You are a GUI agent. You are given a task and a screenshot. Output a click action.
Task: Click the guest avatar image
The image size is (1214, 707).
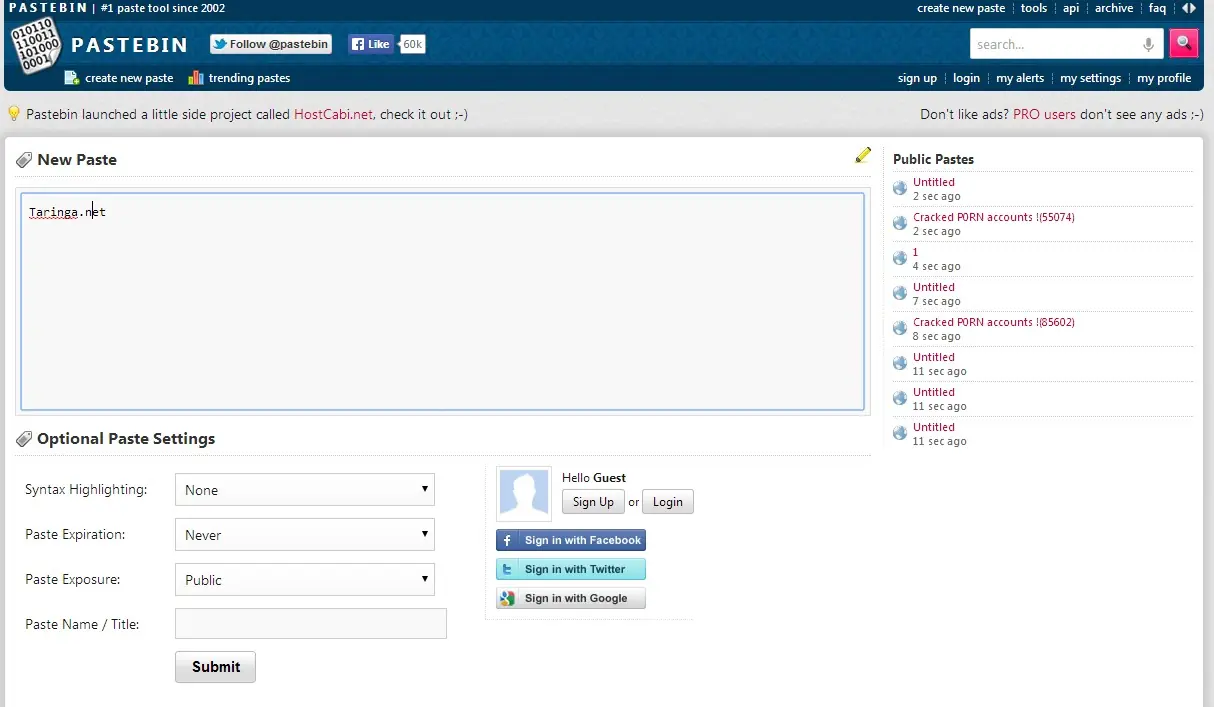pyautogui.click(x=524, y=494)
